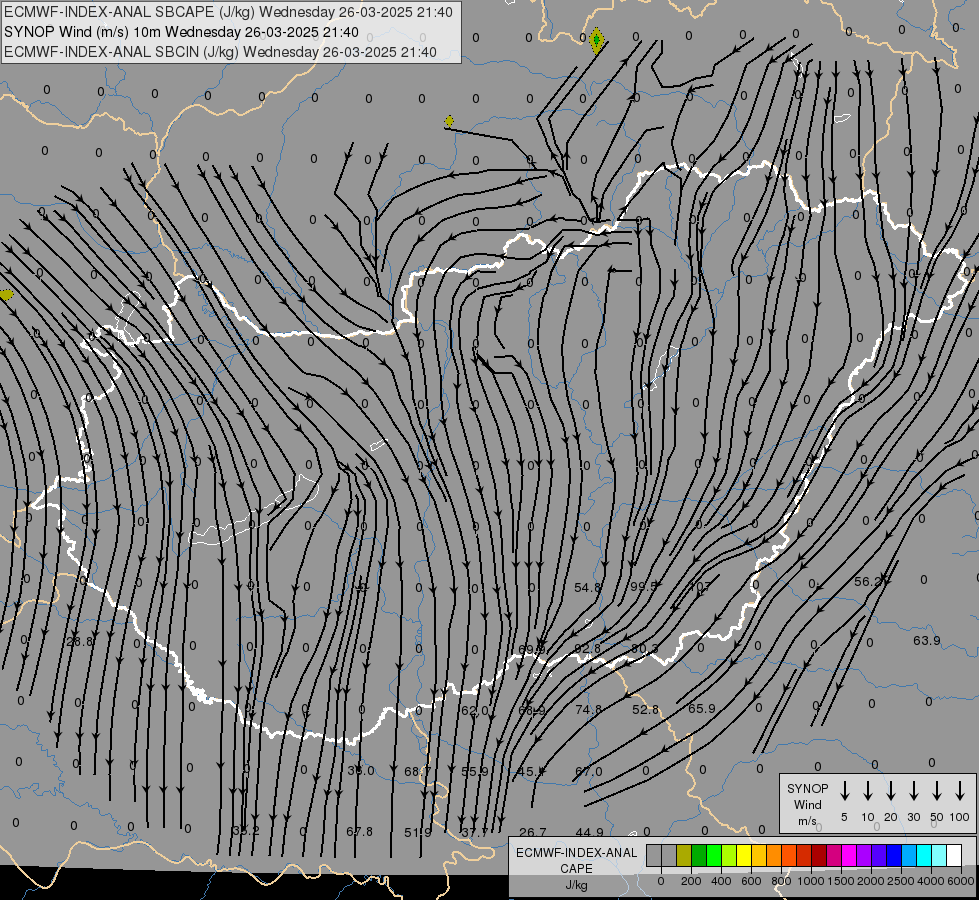The image size is (979, 900).
Task: Pick the dark red CAPE legend swatch
Action: pos(819,855)
